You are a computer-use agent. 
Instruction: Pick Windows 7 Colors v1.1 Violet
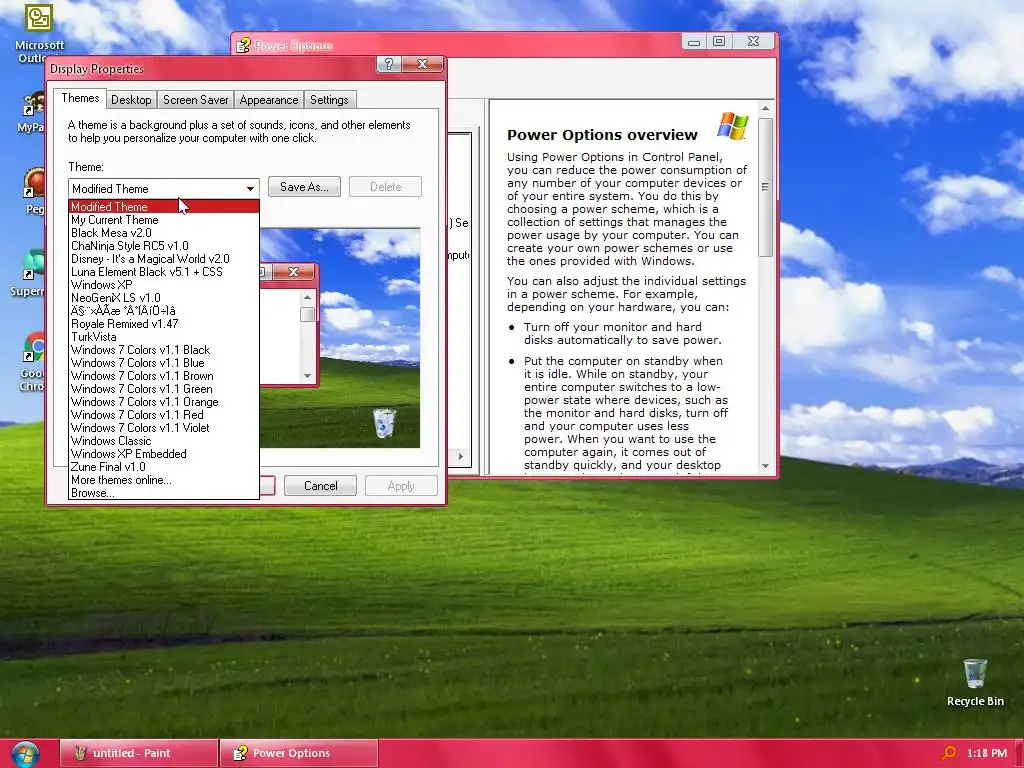point(164,428)
